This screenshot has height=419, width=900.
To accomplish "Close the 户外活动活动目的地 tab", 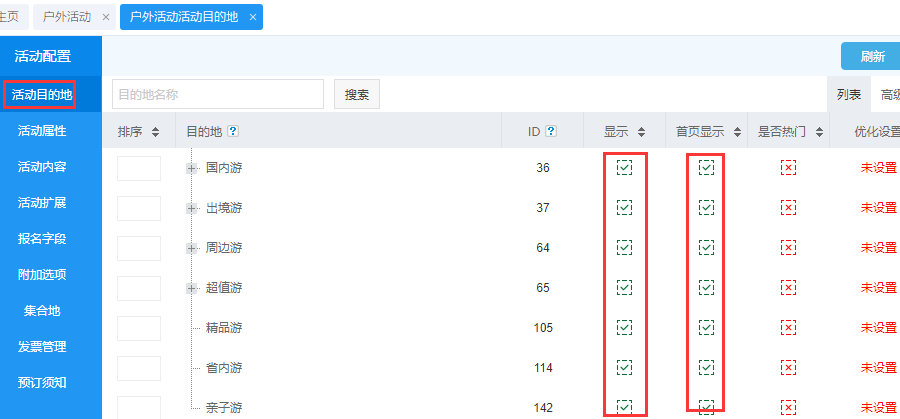I will (x=252, y=17).
